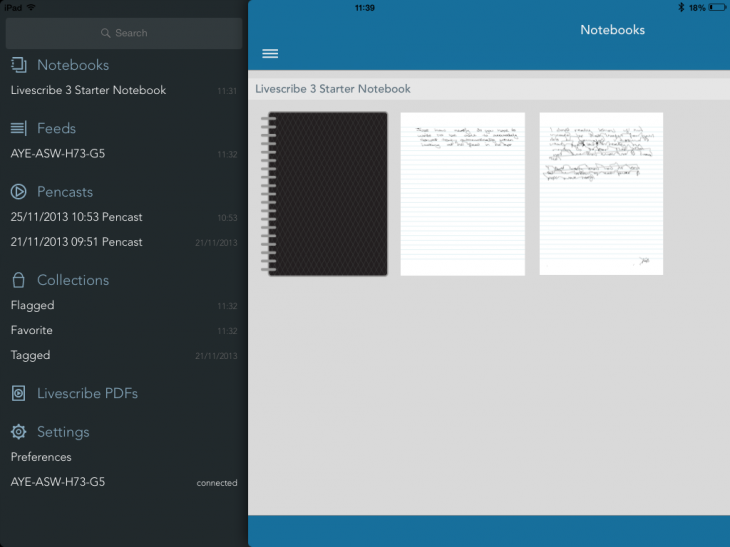The image size is (730, 547).
Task: Open the black notebook cover thumbnail
Action: point(324,194)
